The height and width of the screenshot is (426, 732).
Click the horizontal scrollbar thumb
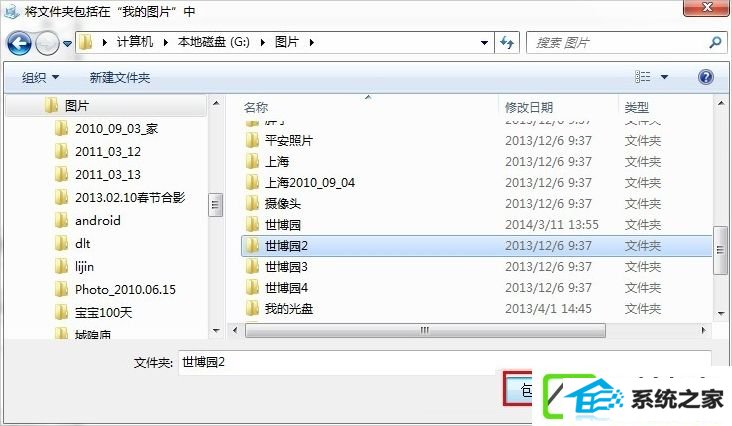click(425, 331)
